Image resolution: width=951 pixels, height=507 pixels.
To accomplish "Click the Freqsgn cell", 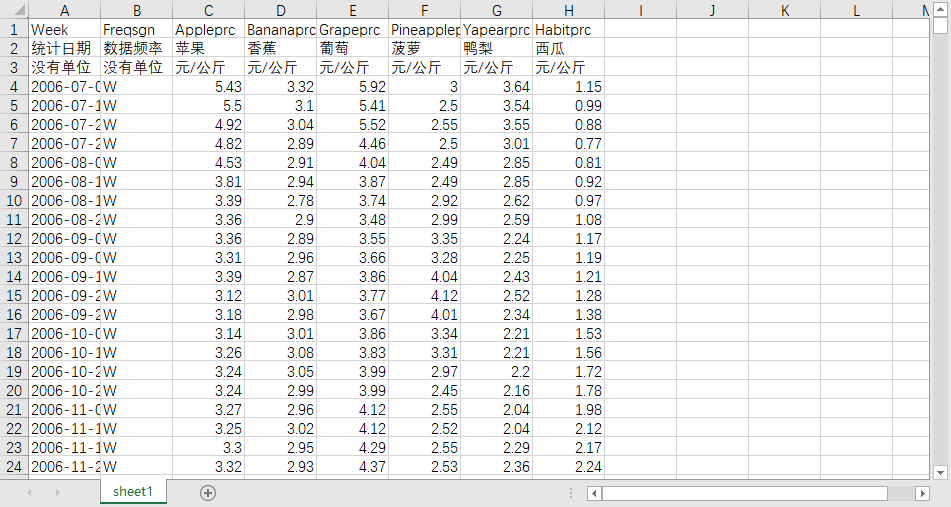I will tap(136, 29).
